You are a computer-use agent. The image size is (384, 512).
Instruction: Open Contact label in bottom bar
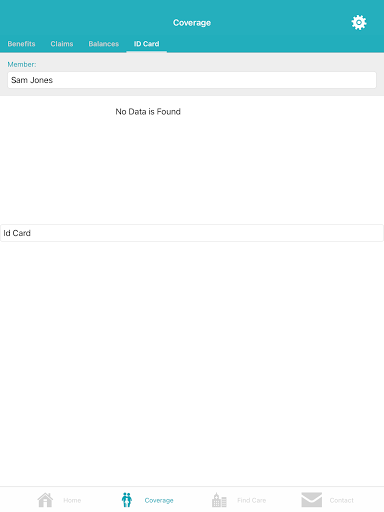(x=342, y=500)
